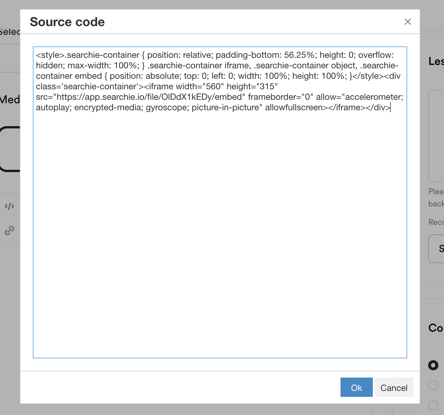
Task: Click the 'Source code' dialog title
Action: (x=67, y=22)
